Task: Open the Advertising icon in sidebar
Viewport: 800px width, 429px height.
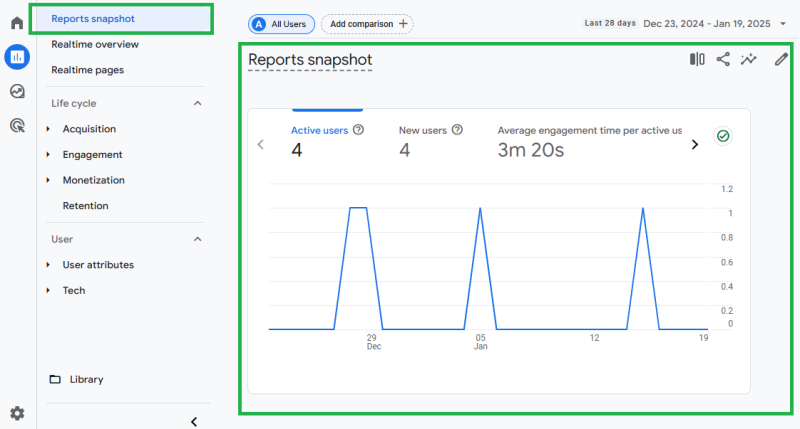Action: pyautogui.click(x=17, y=125)
